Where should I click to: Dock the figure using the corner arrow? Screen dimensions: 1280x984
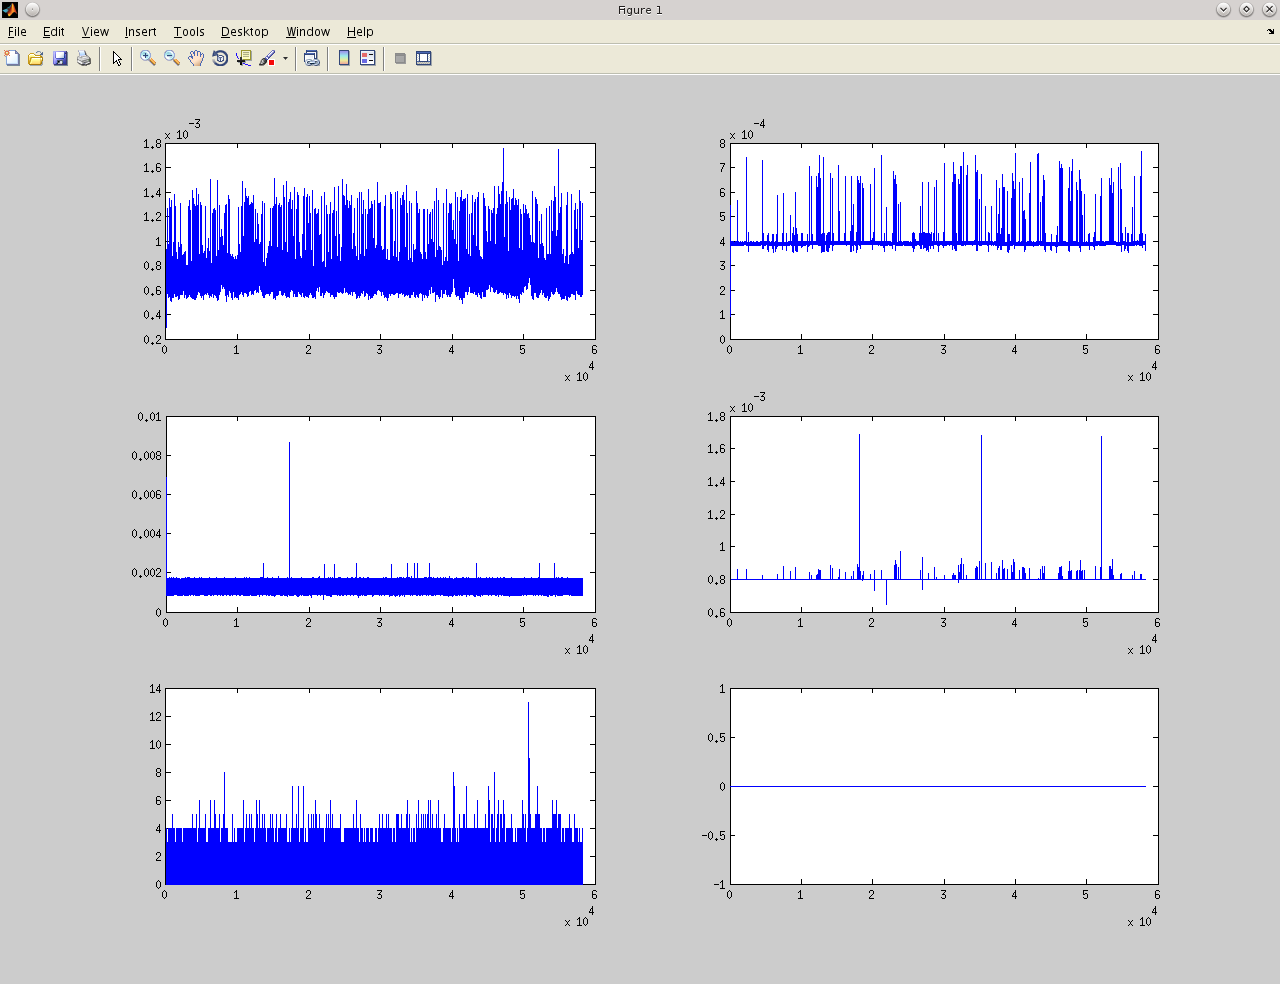pyautogui.click(x=1270, y=32)
